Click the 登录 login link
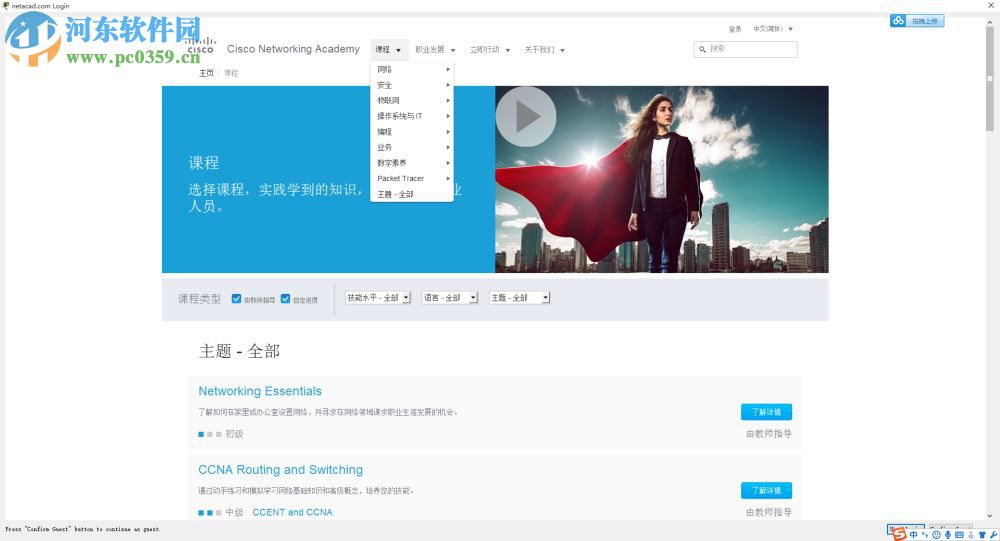Viewport: 1000px width, 541px height. tap(735, 29)
